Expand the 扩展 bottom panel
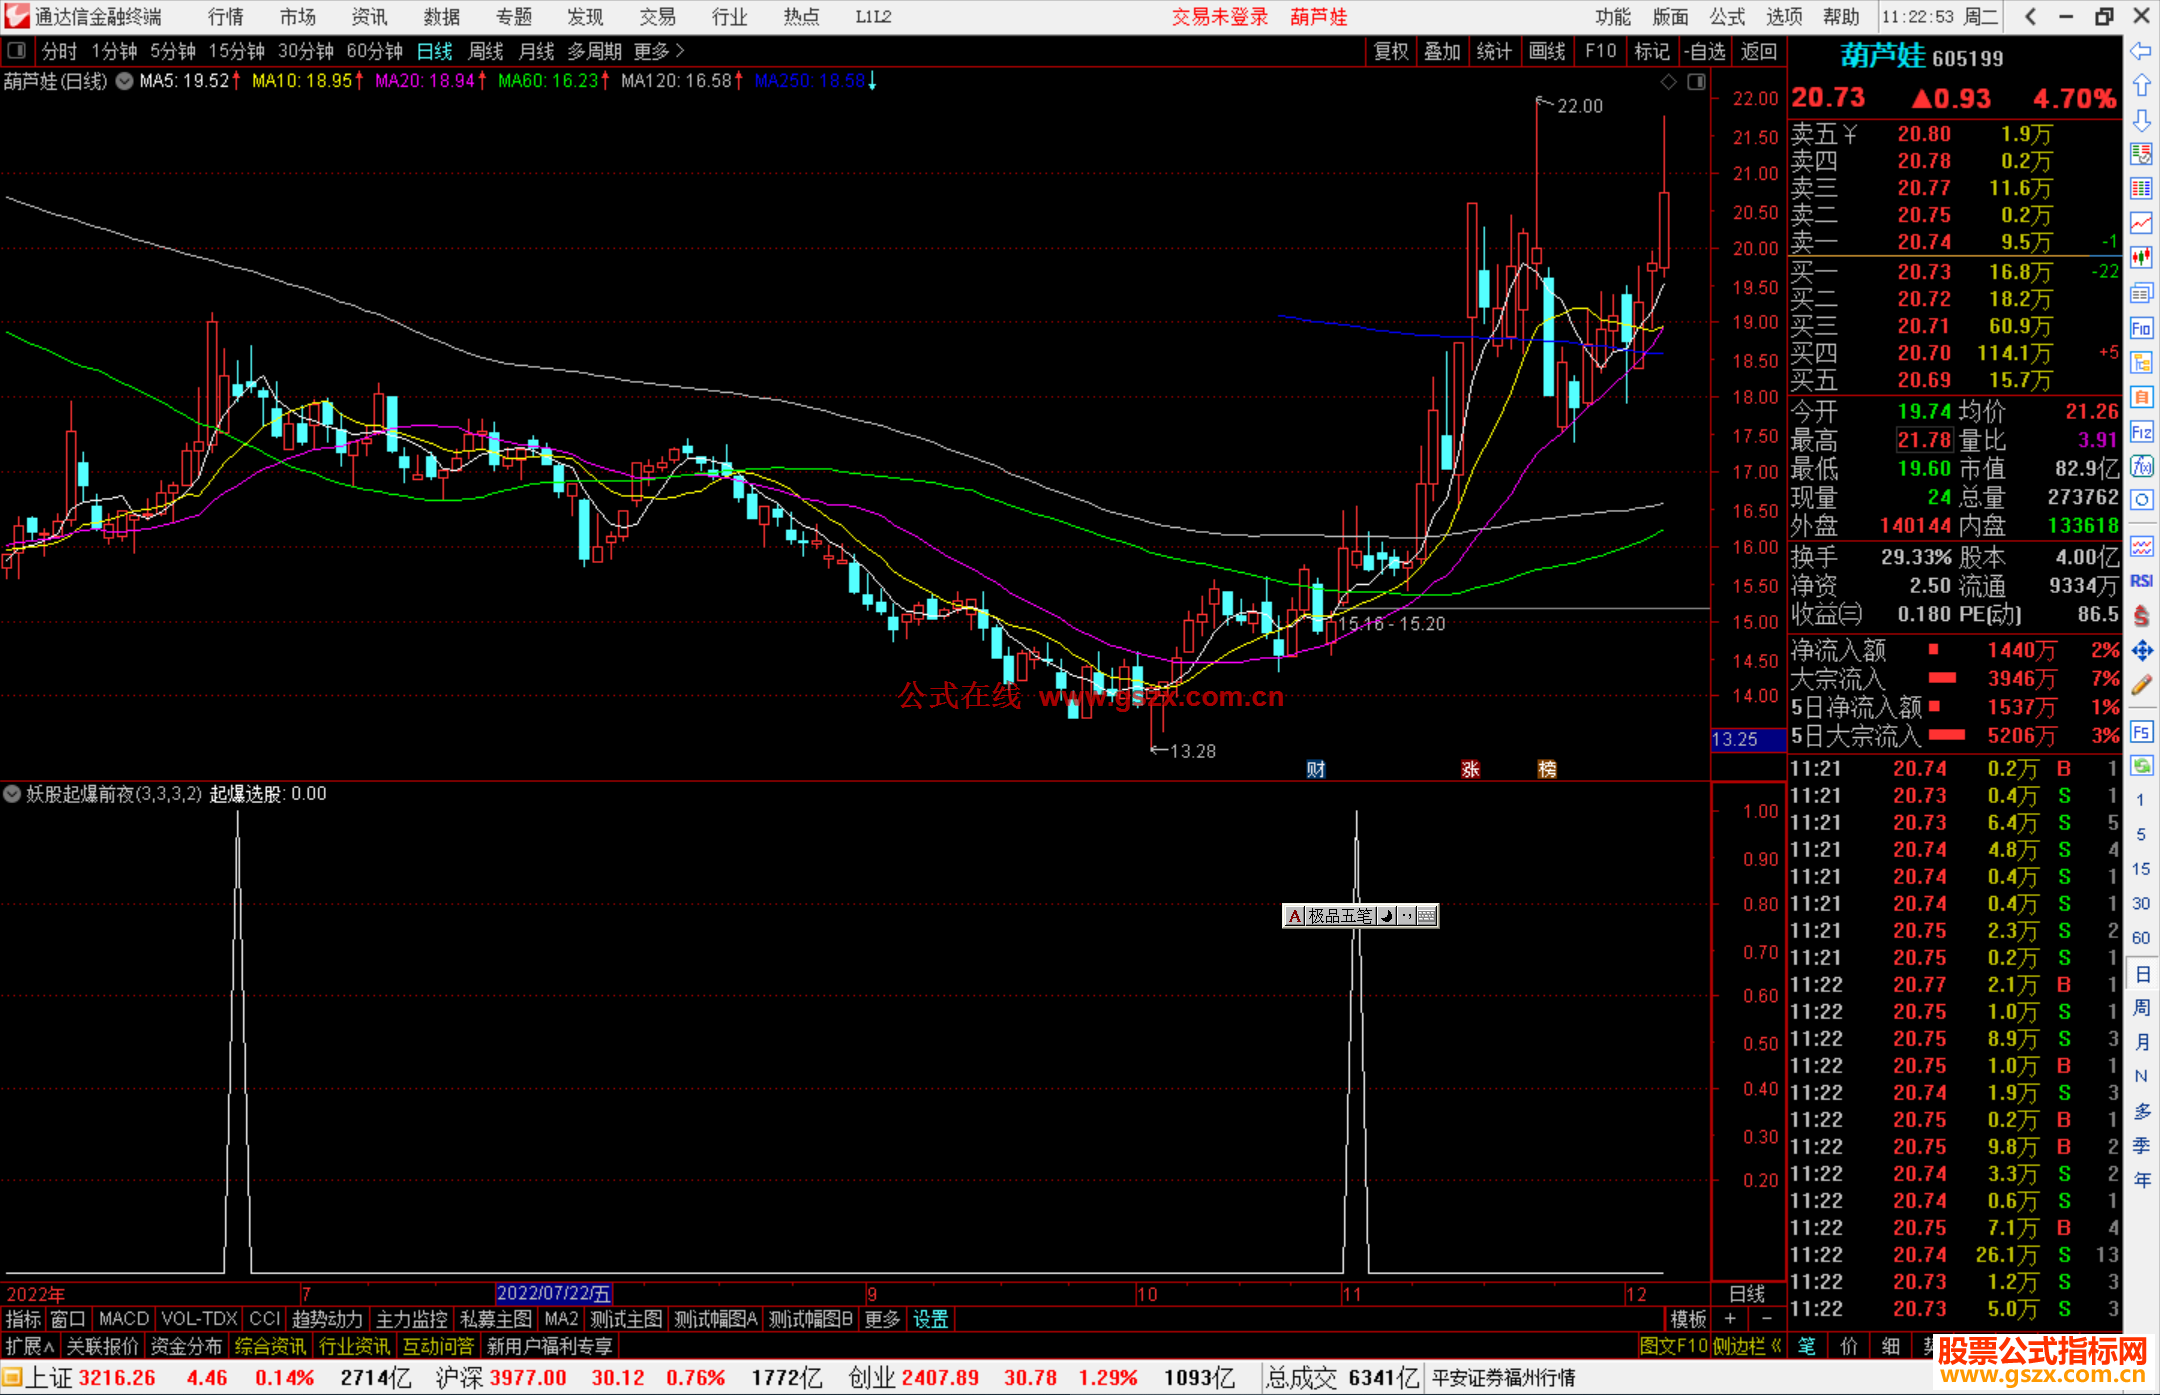Screen dimensions: 2160x1395 [x=29, y=1346]
